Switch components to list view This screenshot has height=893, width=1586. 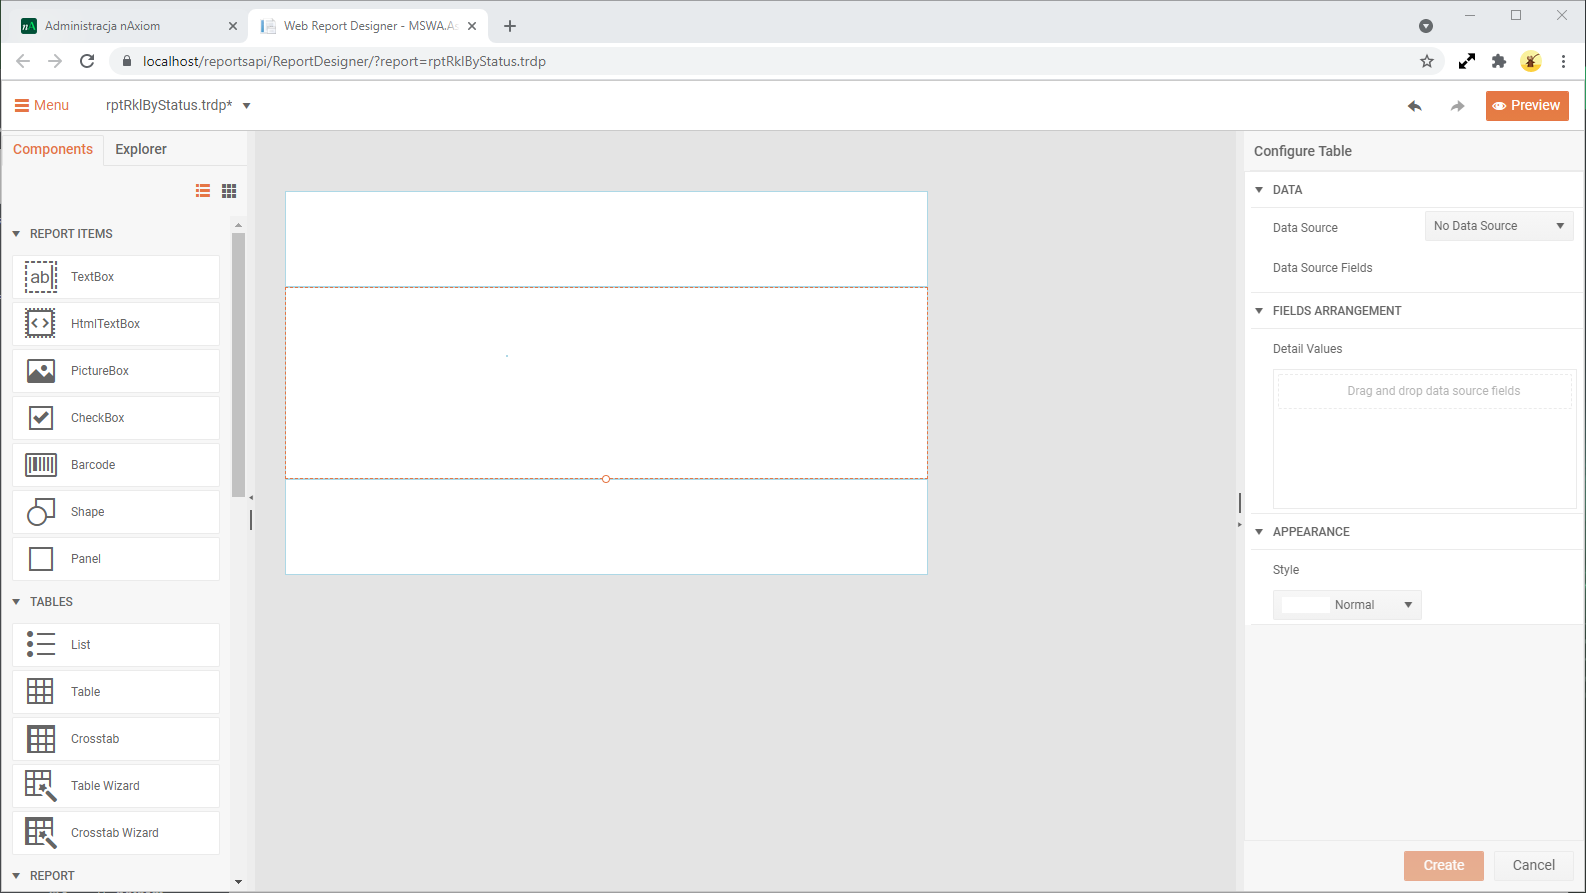click(203, 191)
